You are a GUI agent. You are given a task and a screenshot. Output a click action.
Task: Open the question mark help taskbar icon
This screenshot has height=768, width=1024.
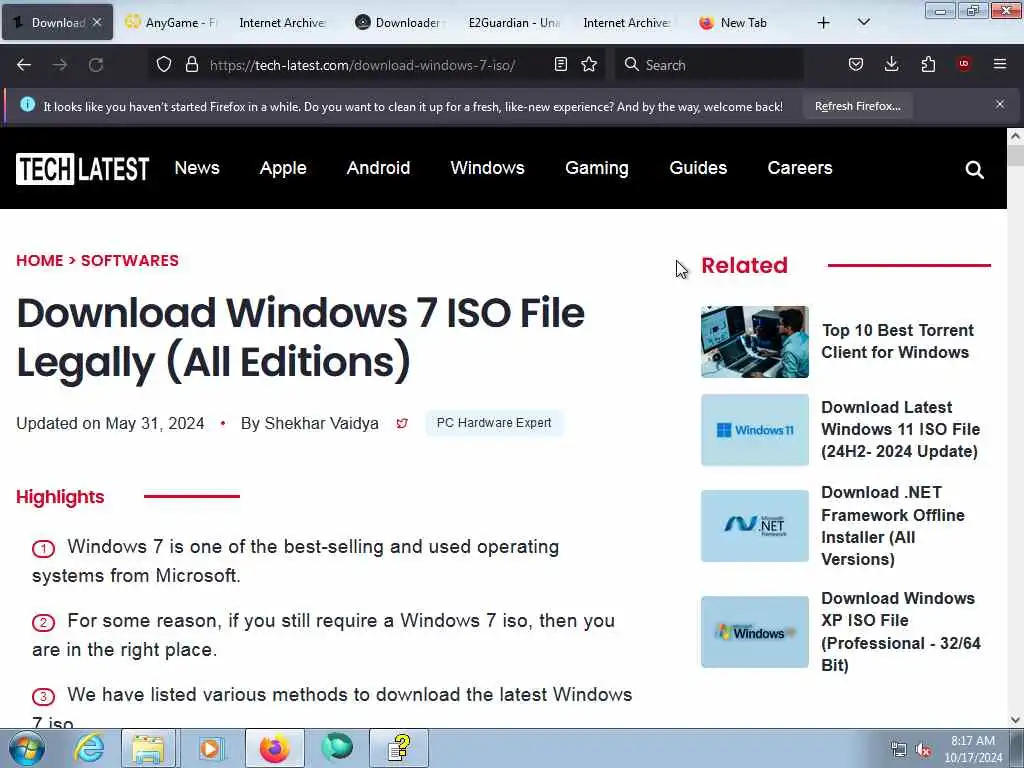(399, 748)
